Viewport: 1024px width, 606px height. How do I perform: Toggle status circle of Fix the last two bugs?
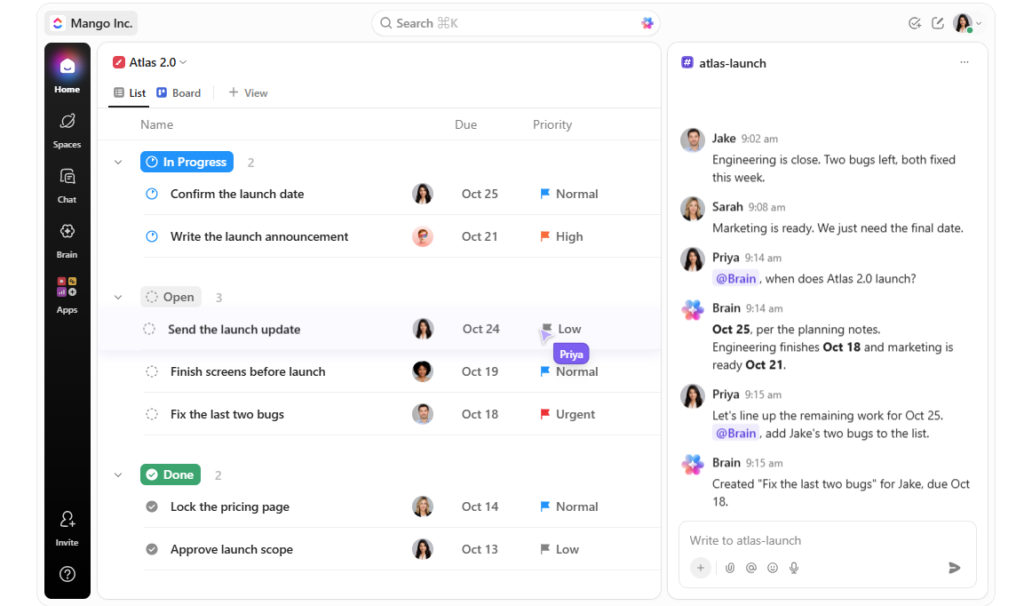[x=152, y=414]
